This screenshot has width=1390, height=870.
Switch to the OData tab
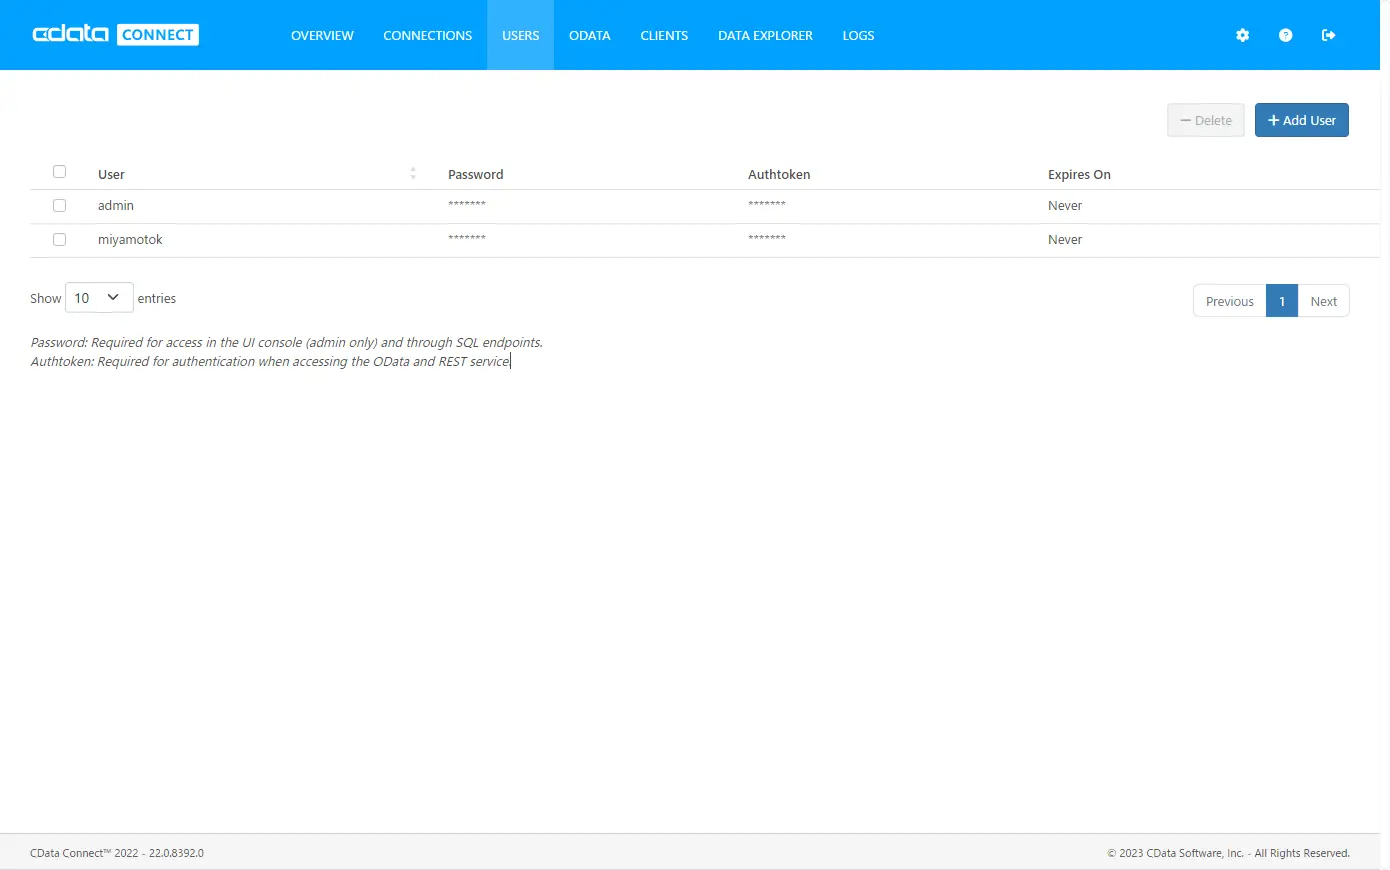click(589, 35)
